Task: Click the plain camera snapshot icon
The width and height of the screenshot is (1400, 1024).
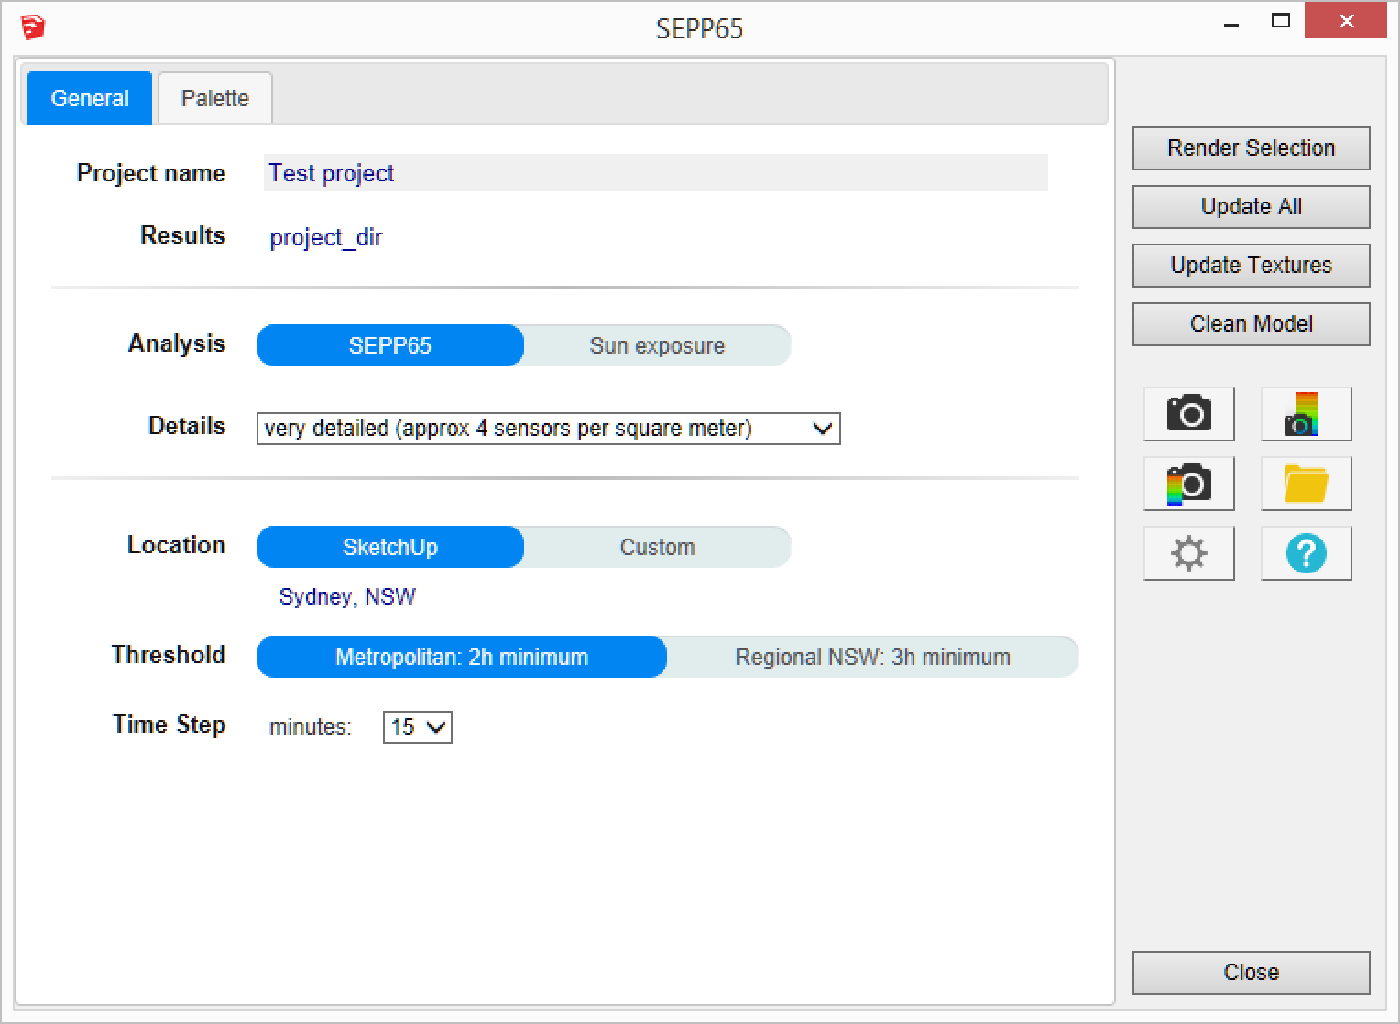Action: point(1189,413)
